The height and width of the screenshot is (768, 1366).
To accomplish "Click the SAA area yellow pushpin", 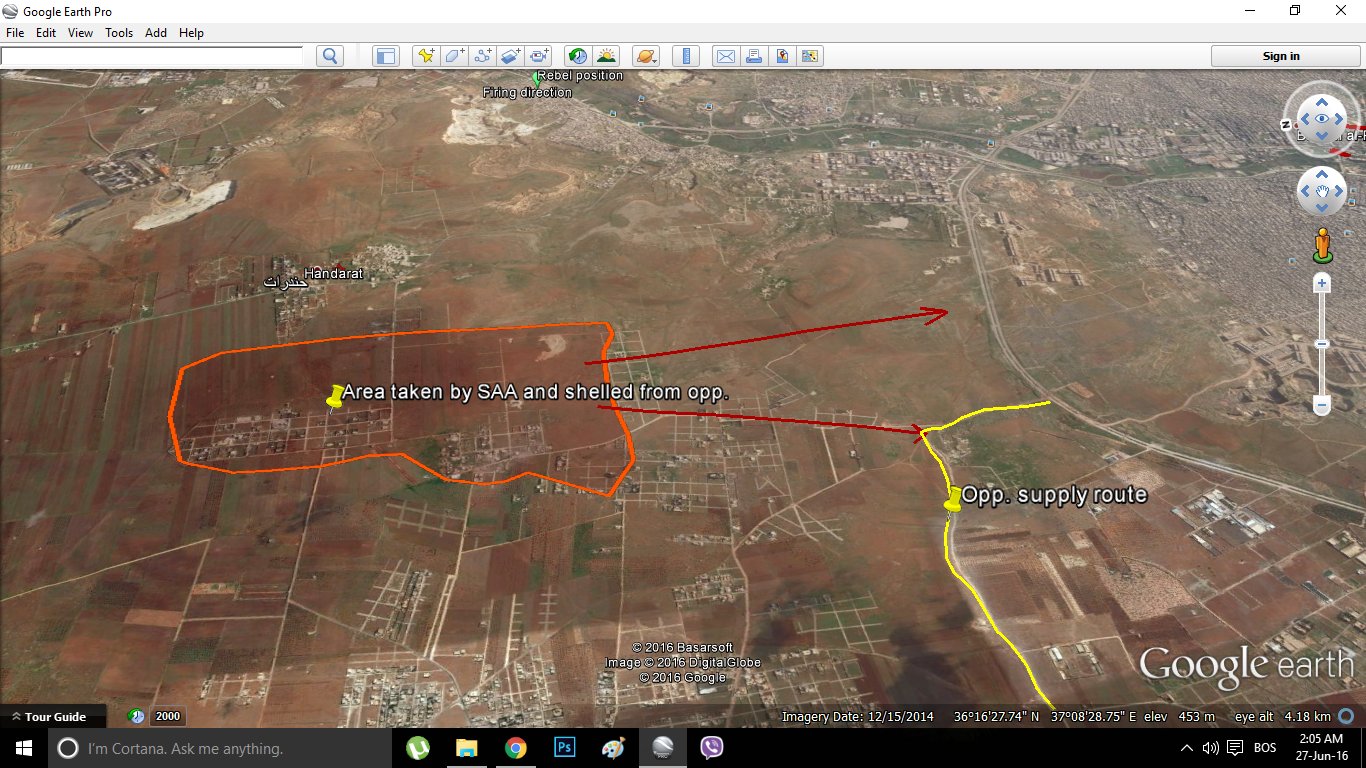I will pyautogui.click(x=335, y=397).
